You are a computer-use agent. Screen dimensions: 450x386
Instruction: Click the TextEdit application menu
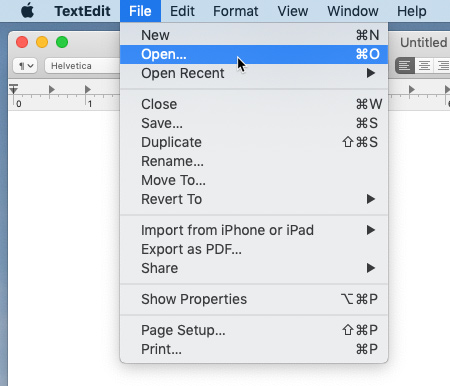pyautogui.click(x=82, y=11)
